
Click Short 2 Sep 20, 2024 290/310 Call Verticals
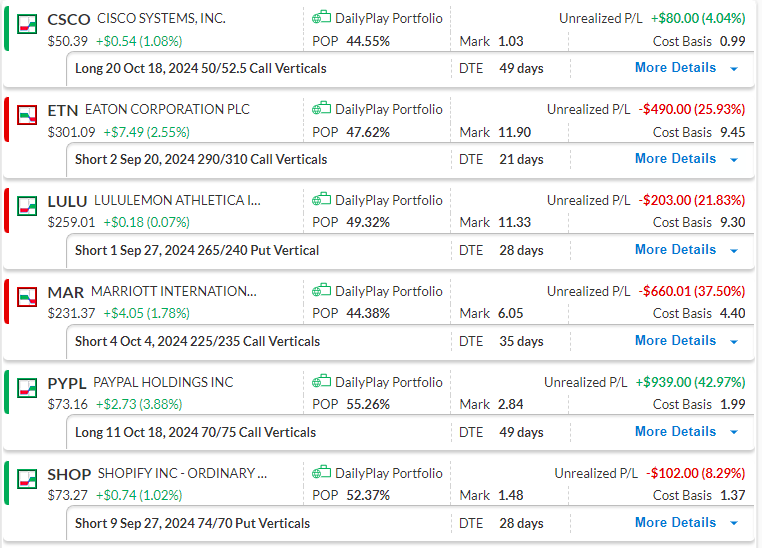[201, 159]
